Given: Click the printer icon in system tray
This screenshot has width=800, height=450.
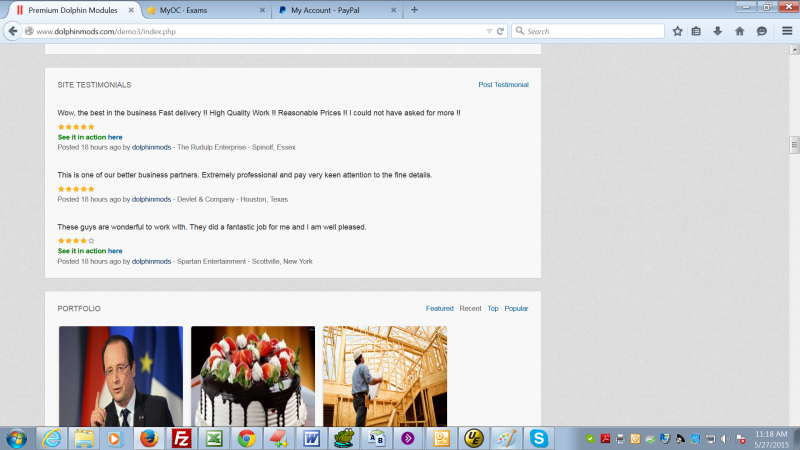Looking at the screenshot, I should [x=620, y=439].
